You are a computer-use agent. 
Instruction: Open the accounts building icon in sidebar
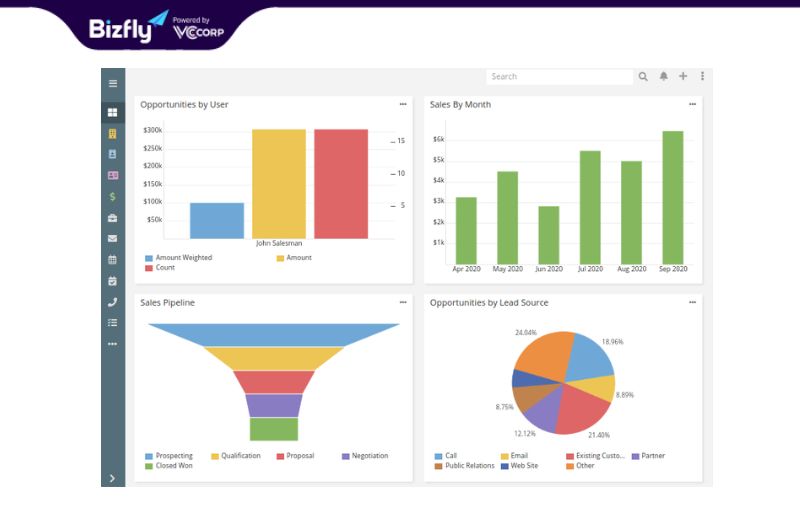tap(113, 134)
